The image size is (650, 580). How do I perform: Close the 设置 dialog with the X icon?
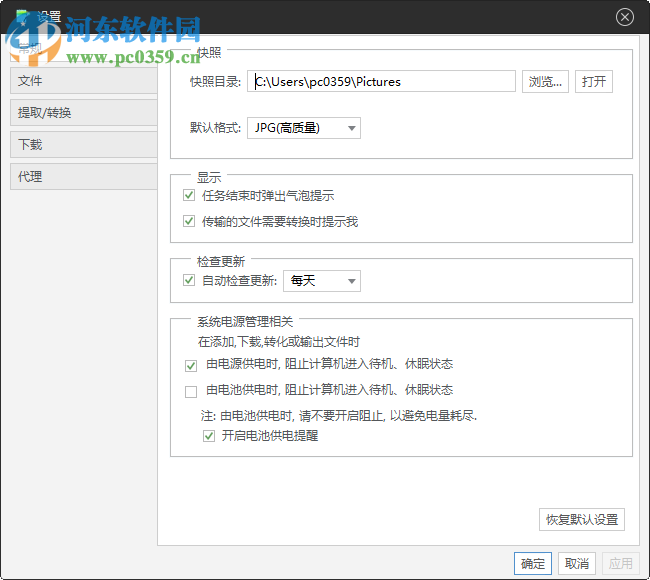coord(624,17)
